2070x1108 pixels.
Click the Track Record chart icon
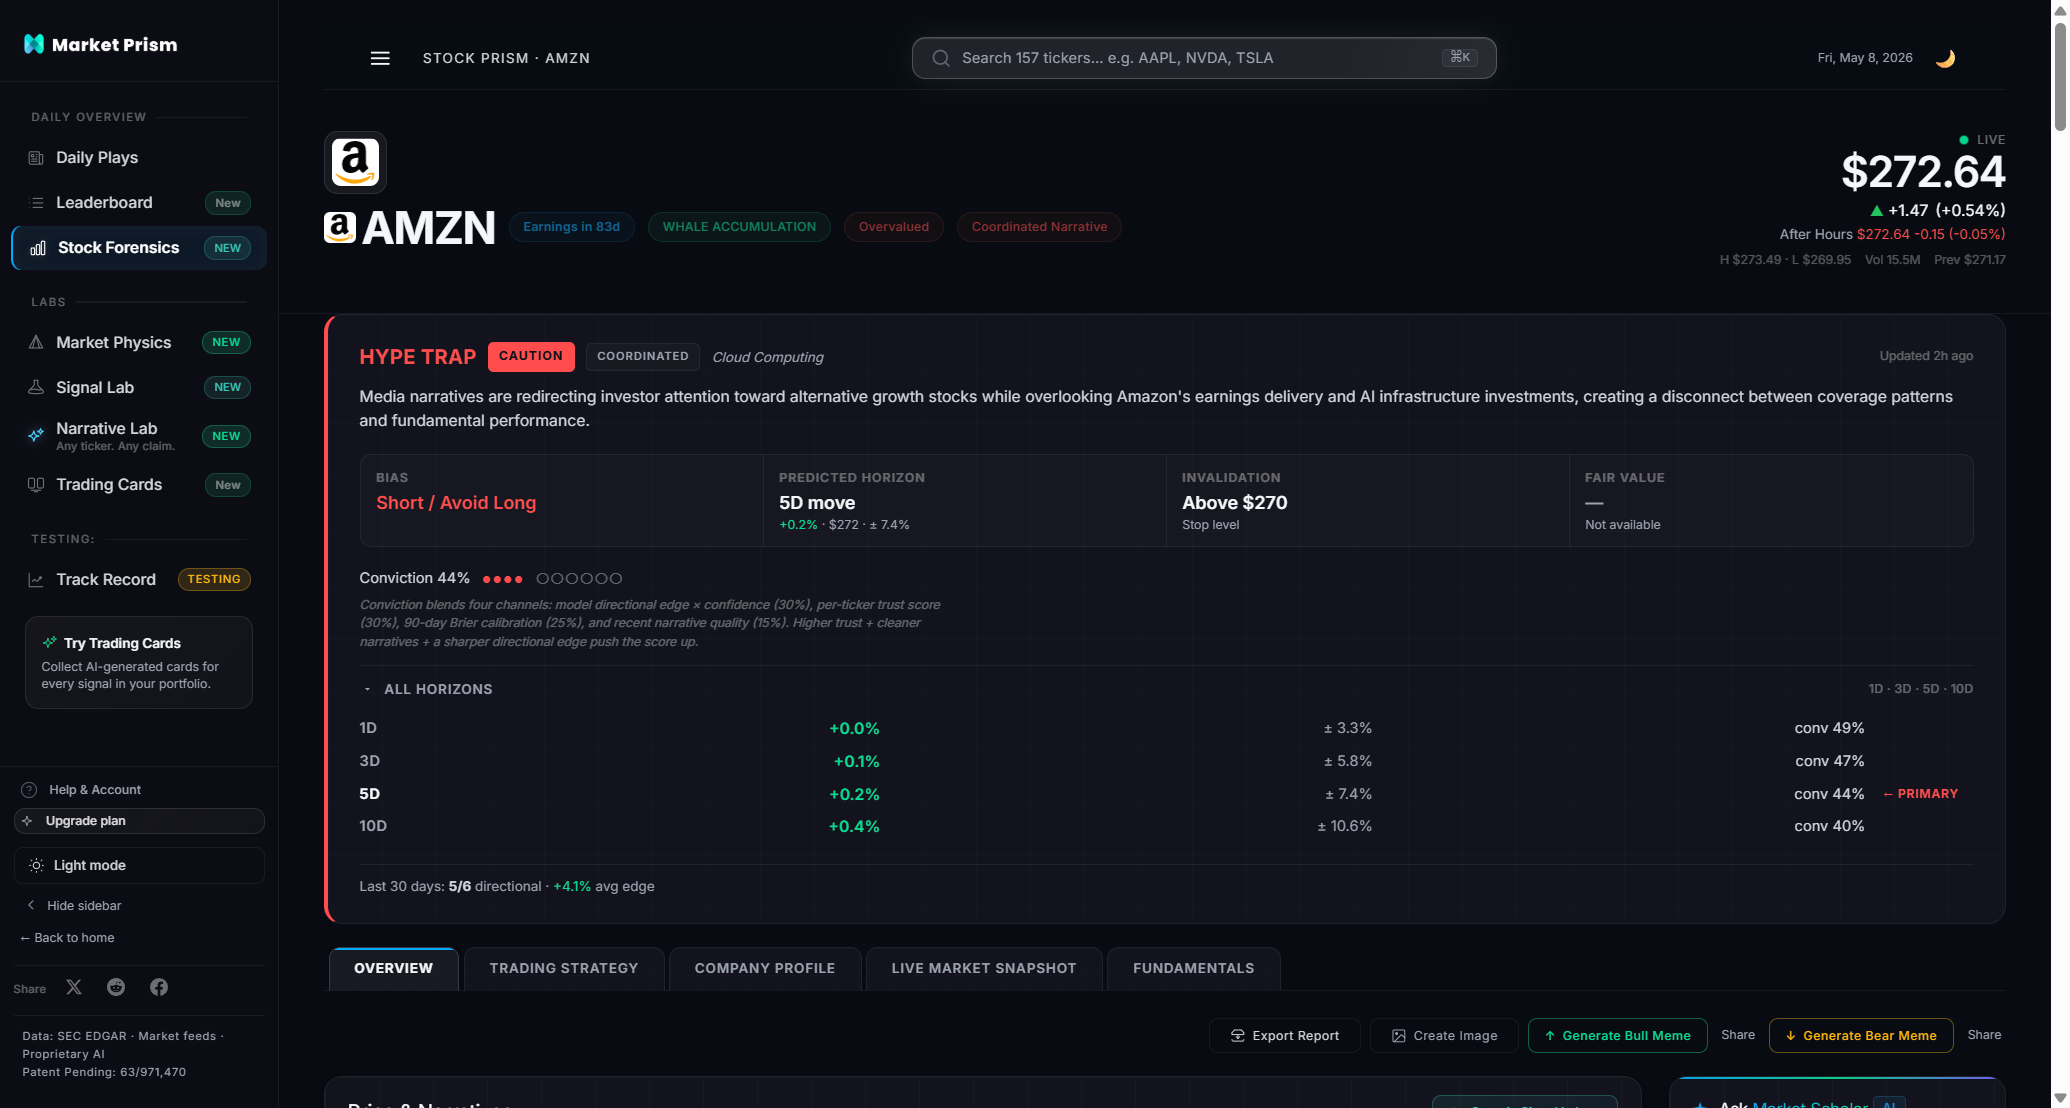pos(36,580)
